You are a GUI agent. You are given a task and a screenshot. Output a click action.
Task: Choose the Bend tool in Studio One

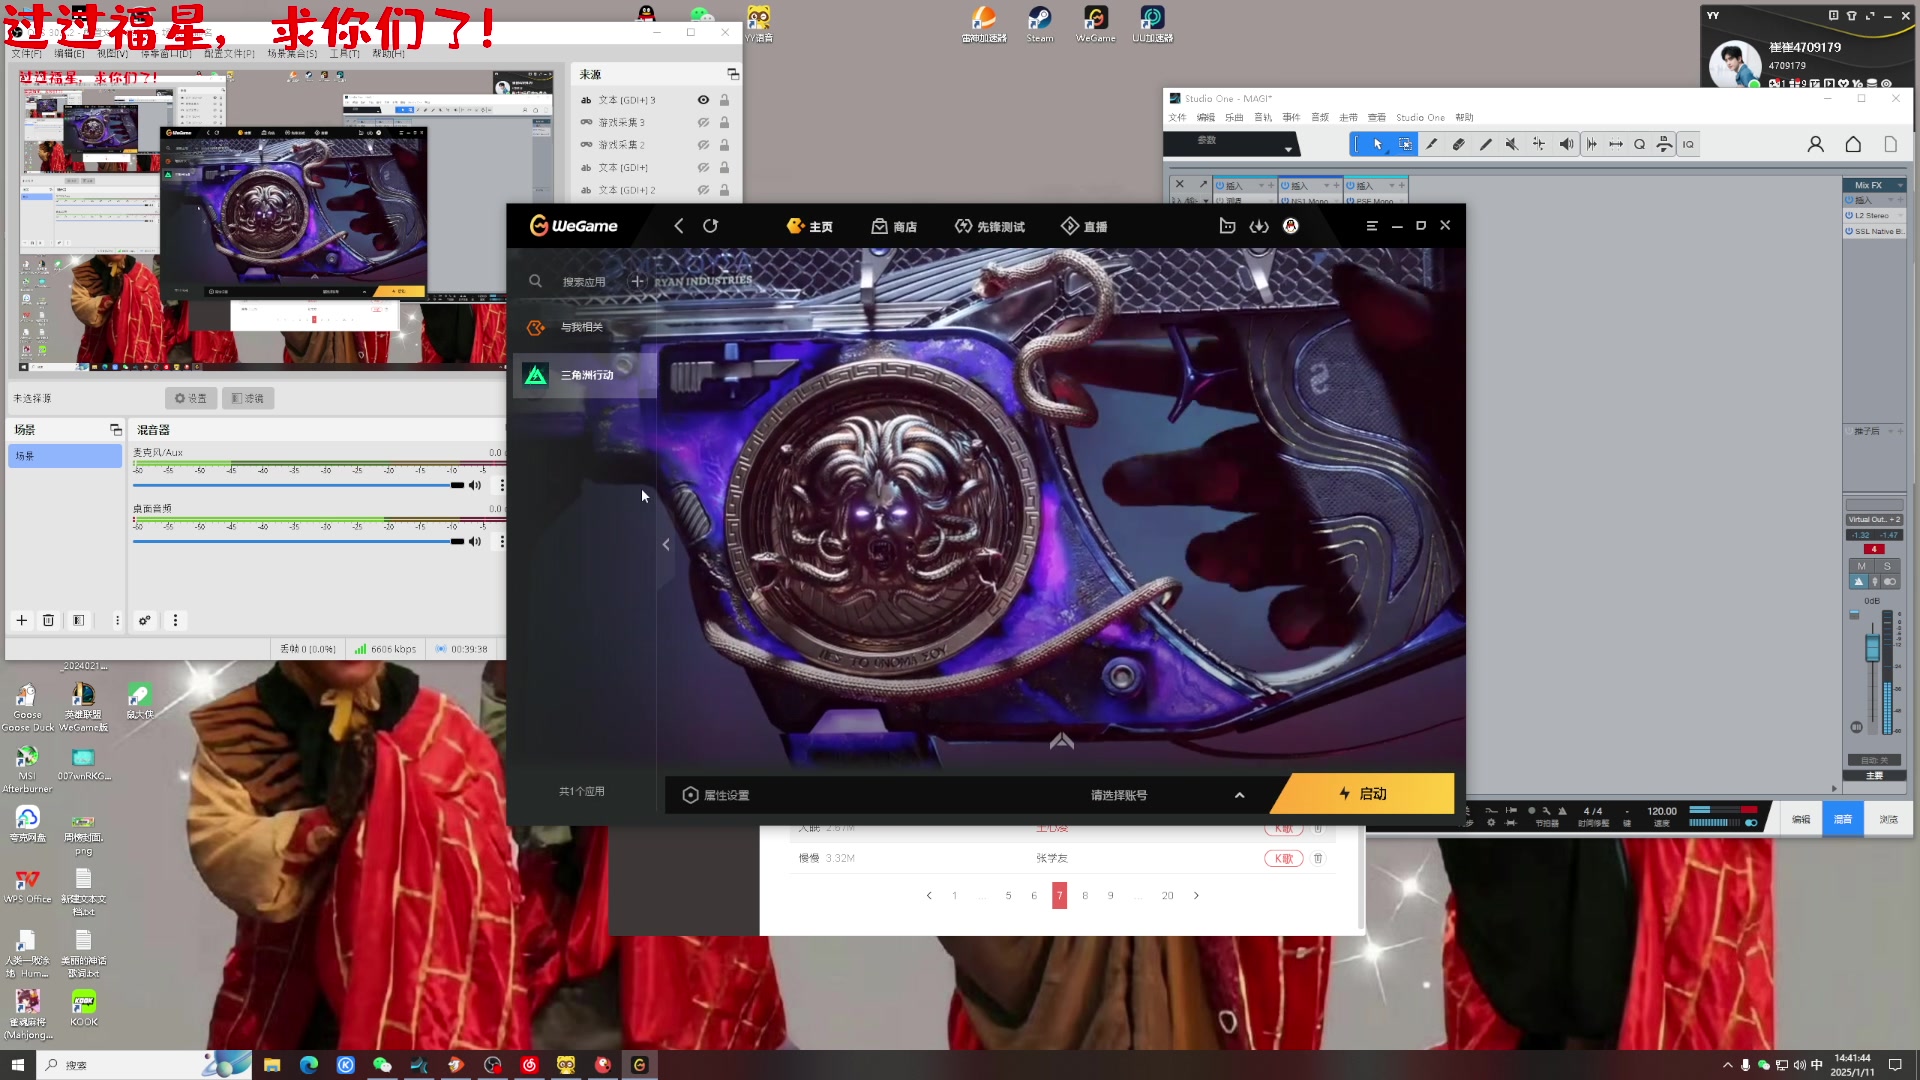[1538, 144]
